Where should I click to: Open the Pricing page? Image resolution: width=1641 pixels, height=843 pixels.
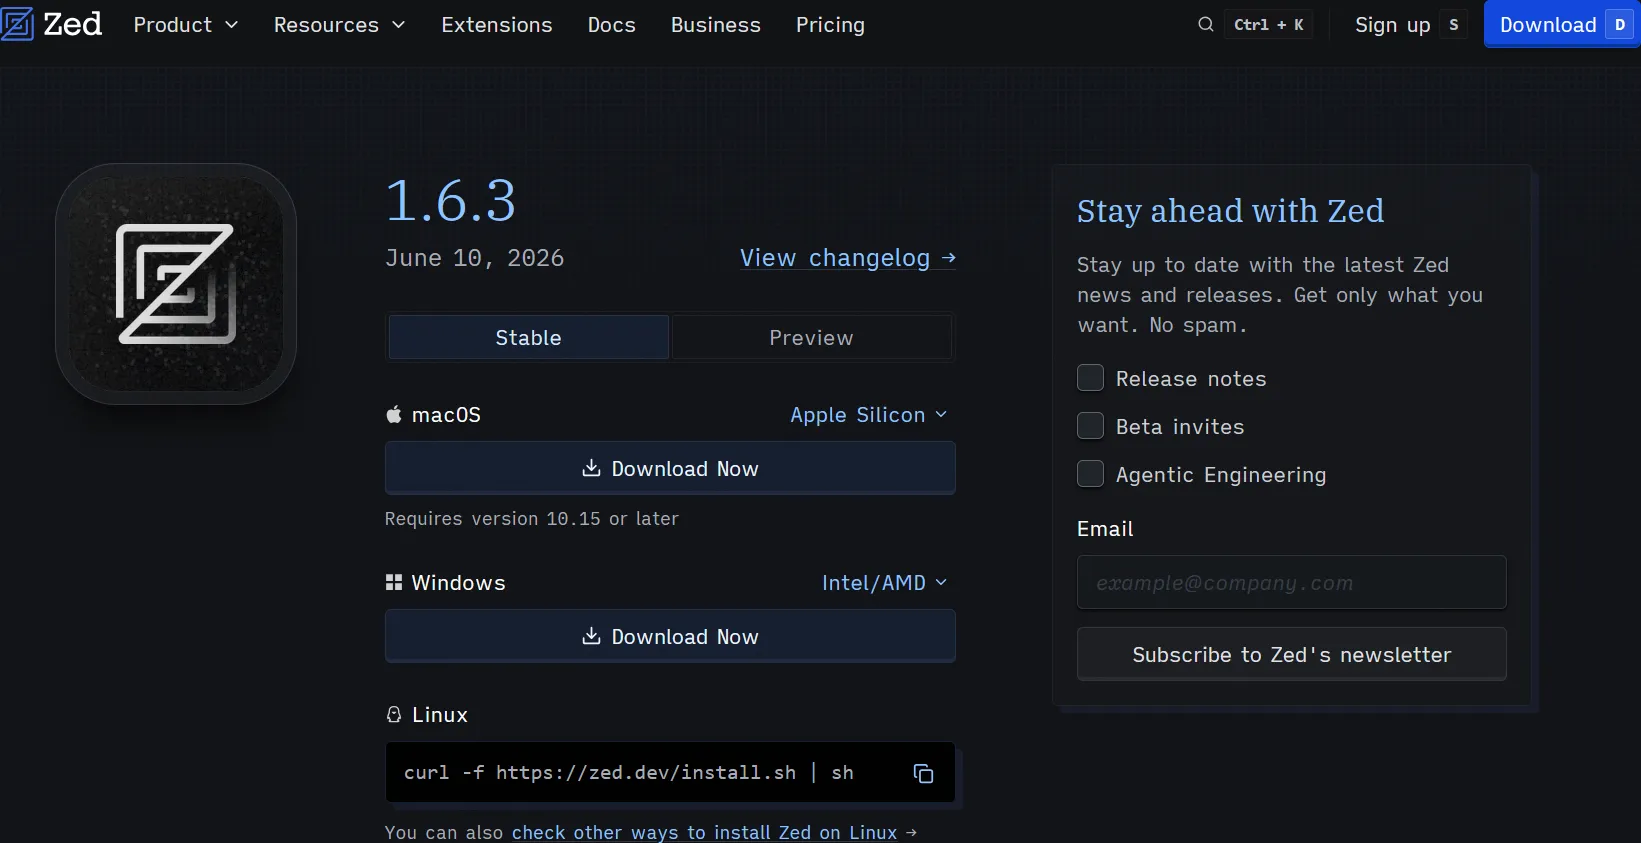[830, 25]
